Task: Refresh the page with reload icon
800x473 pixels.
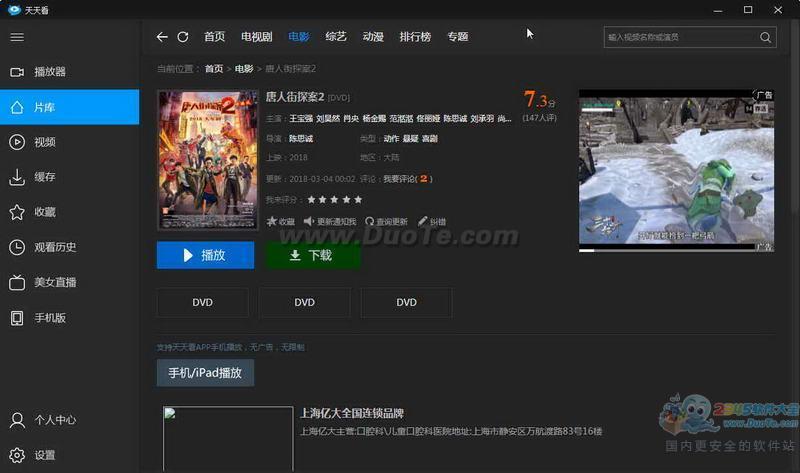Action: pos(183,37)
